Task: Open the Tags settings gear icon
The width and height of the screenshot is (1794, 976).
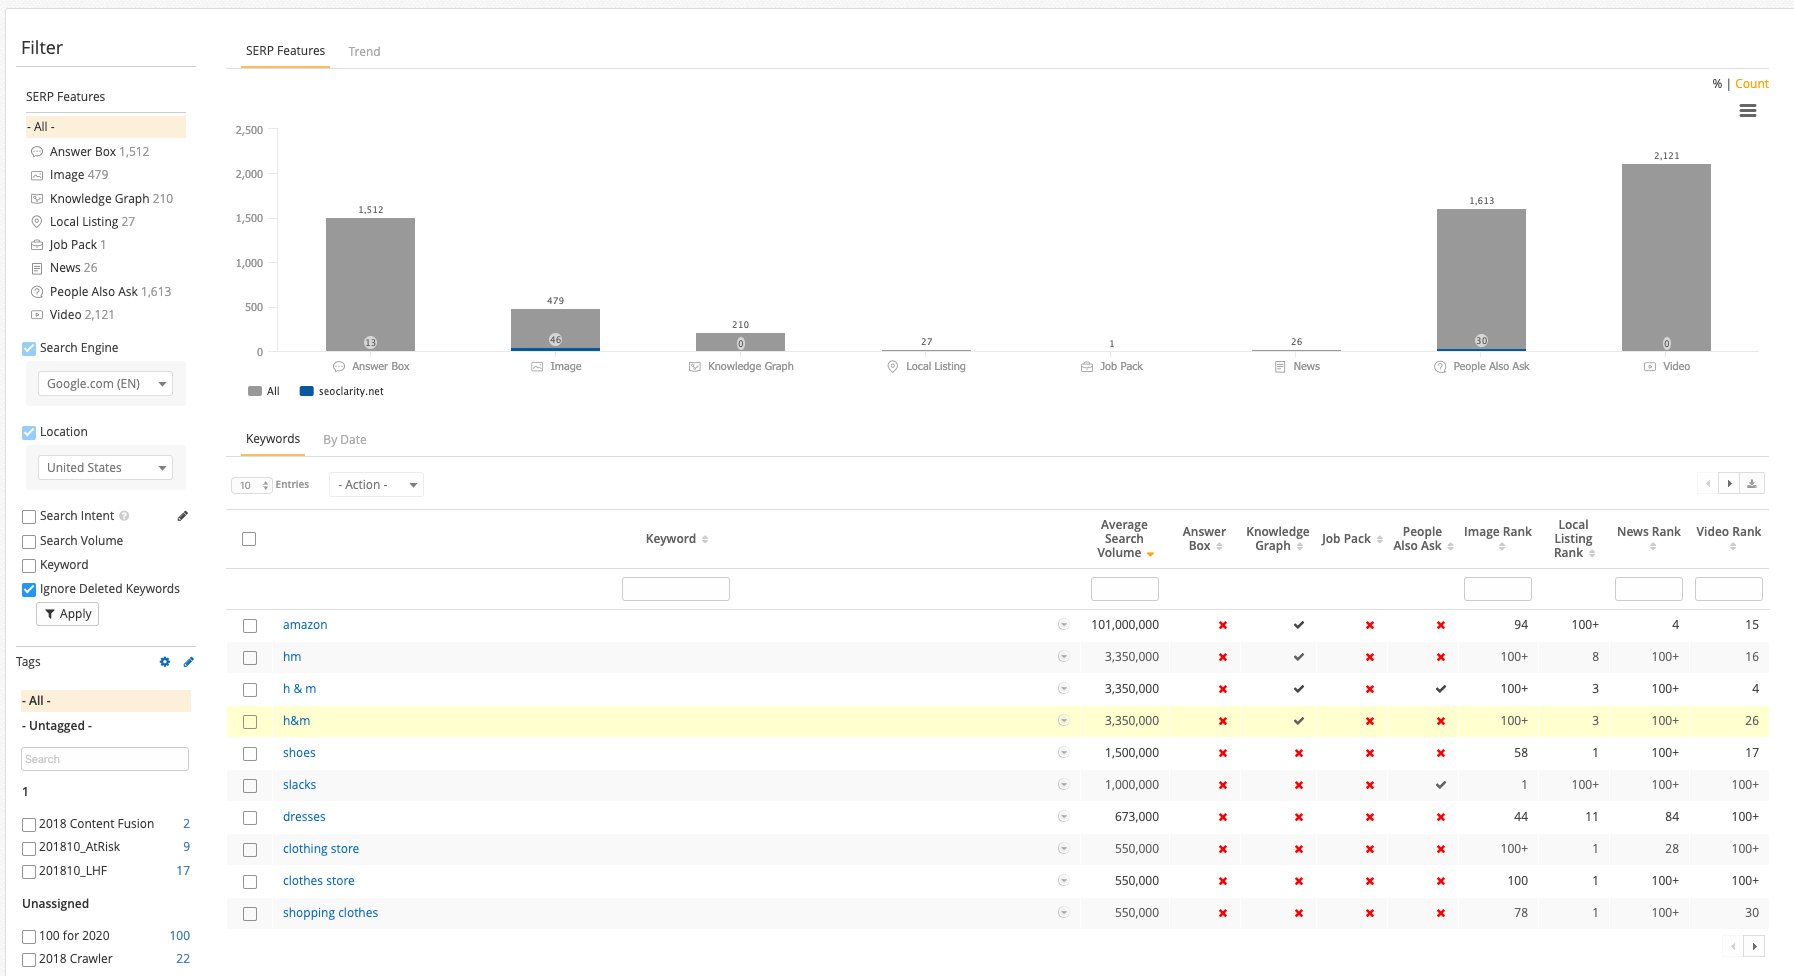Action: [164, 661]
